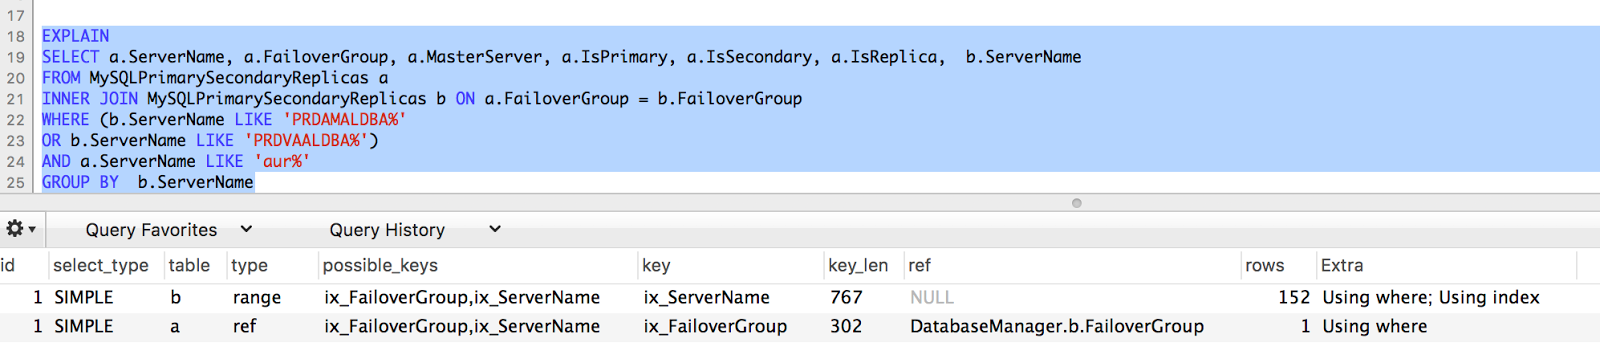Click the 'aur%' string in editor

pos(281,161)
